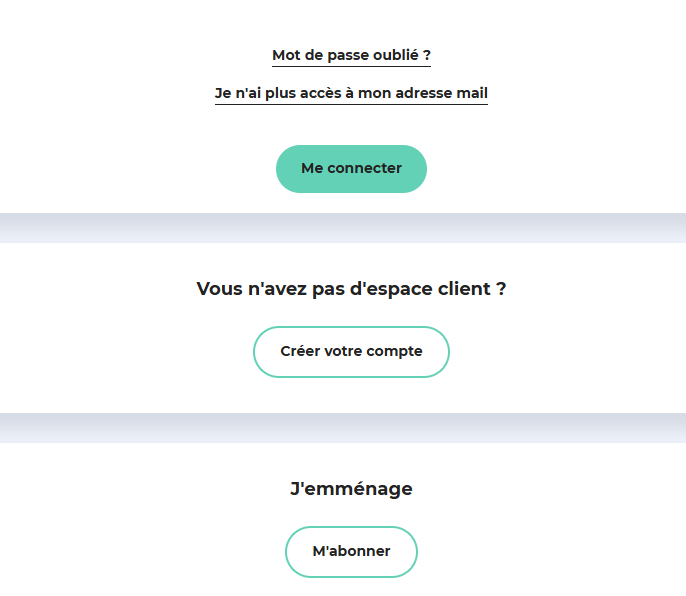Select the 'Créer votre compte' button

pyautogui.click(x=351, y=352)
